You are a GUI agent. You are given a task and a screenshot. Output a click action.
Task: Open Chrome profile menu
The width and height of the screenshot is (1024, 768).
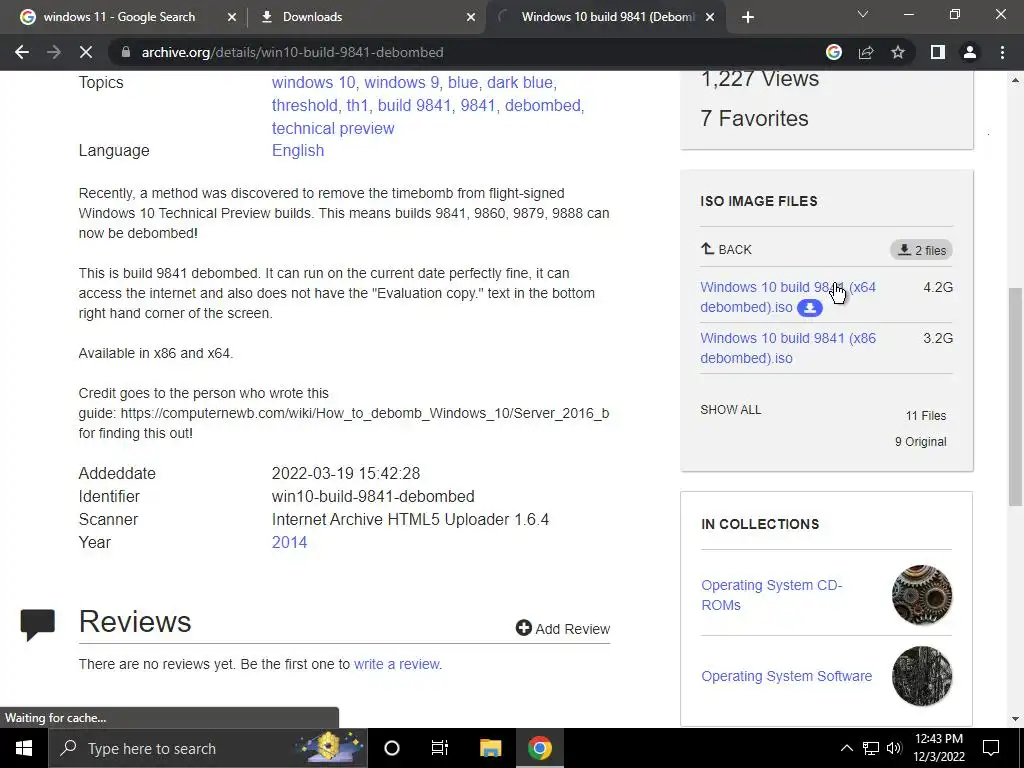pyautogui.click(x=970, y=52)
